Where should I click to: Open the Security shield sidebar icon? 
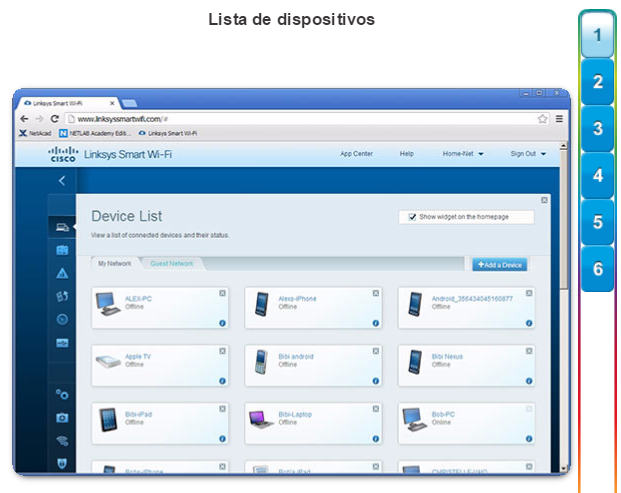[x=62, y=463]
